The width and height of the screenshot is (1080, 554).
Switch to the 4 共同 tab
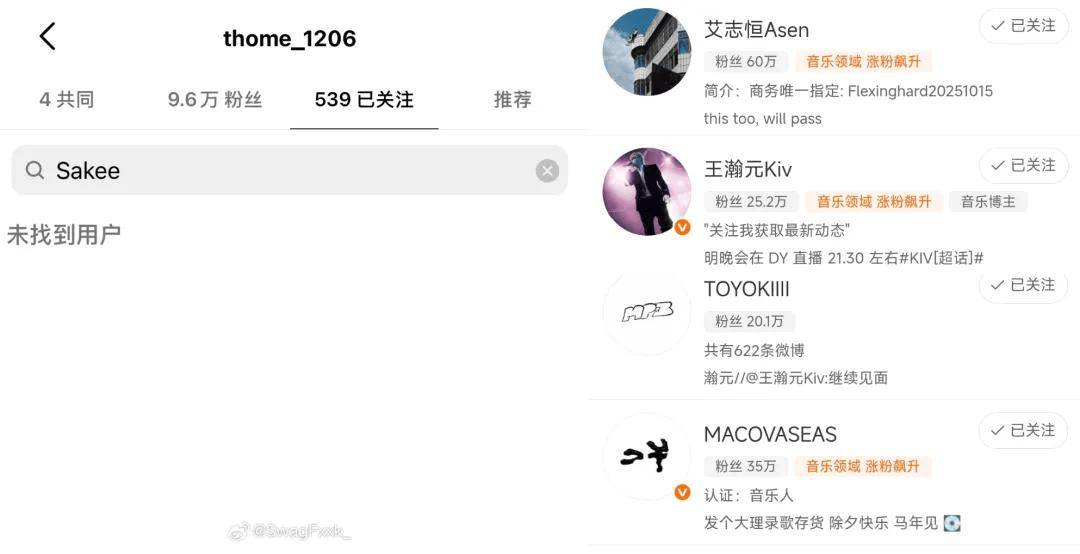[x=66, y=100]
